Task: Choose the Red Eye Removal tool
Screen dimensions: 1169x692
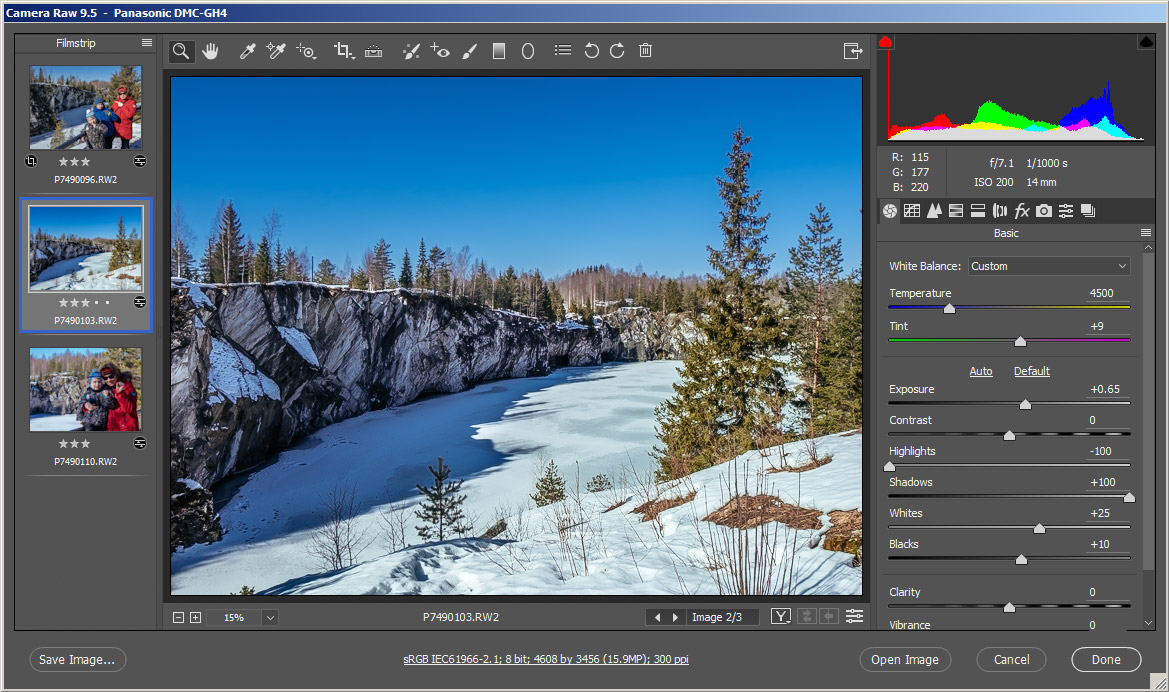Action: tap(440, 51)
